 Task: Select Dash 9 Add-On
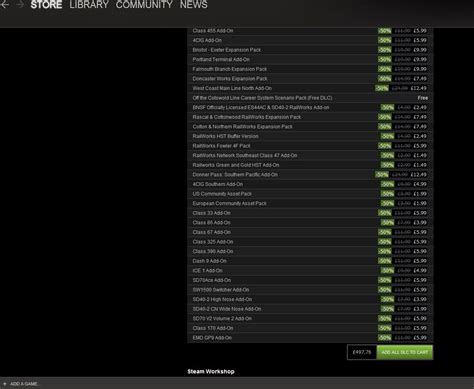(x=310, y=261)
